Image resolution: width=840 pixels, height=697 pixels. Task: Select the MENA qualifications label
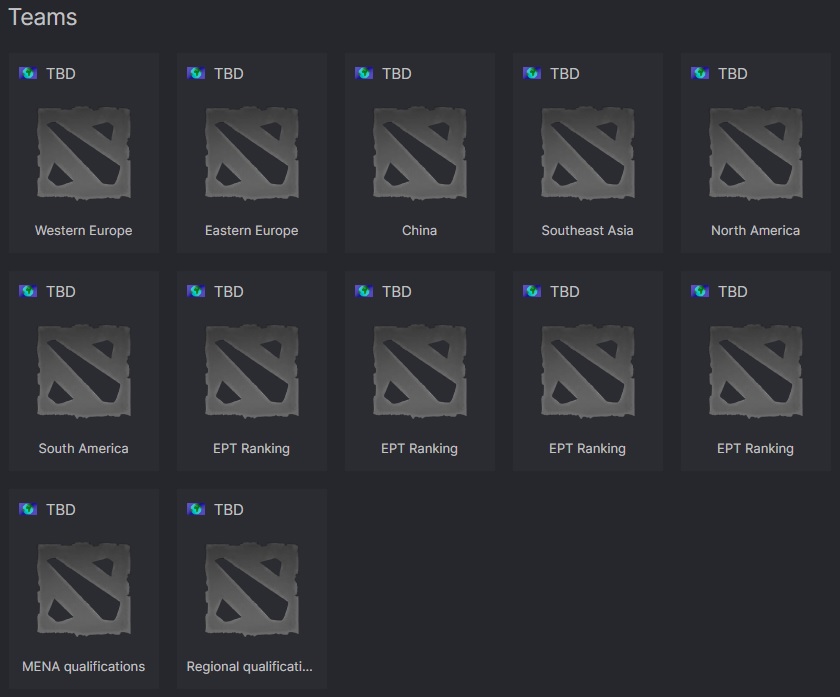pyautogui.click(x=84, y=666)
